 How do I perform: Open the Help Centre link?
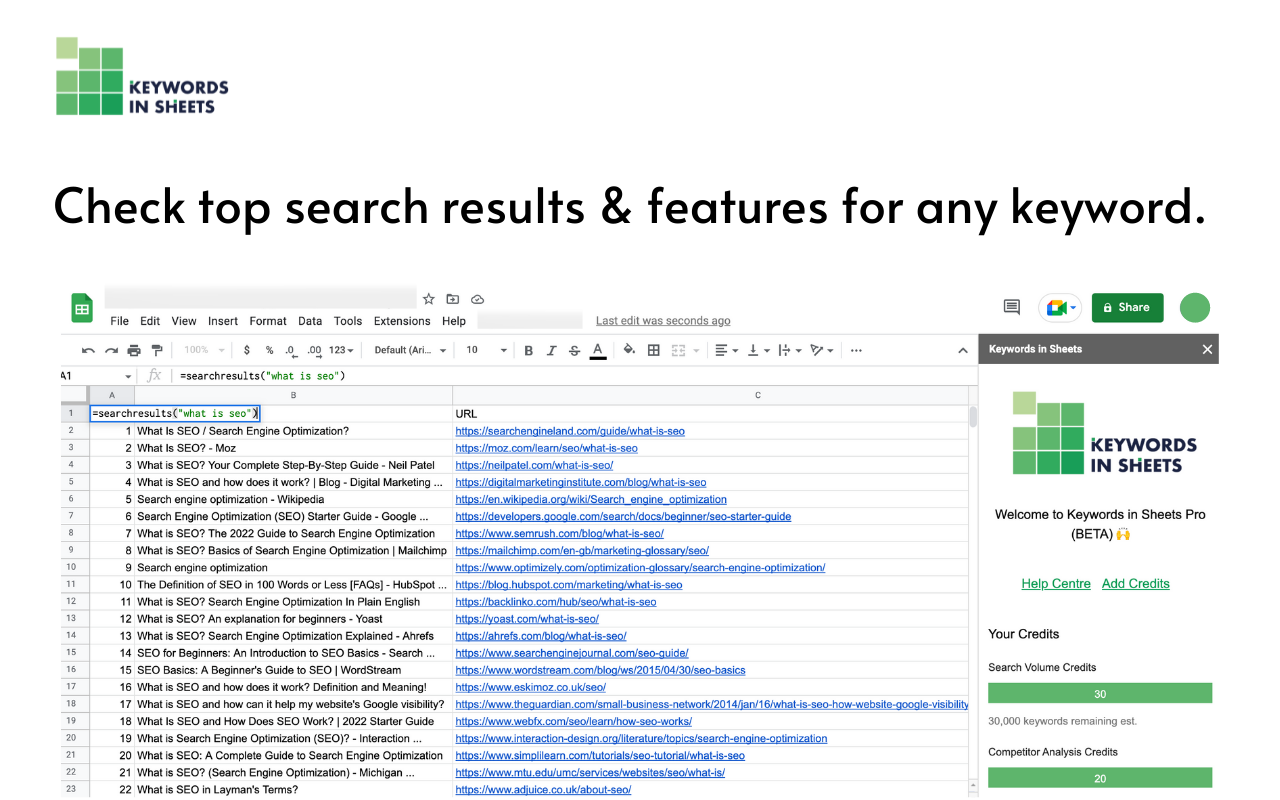(1056, 584)
